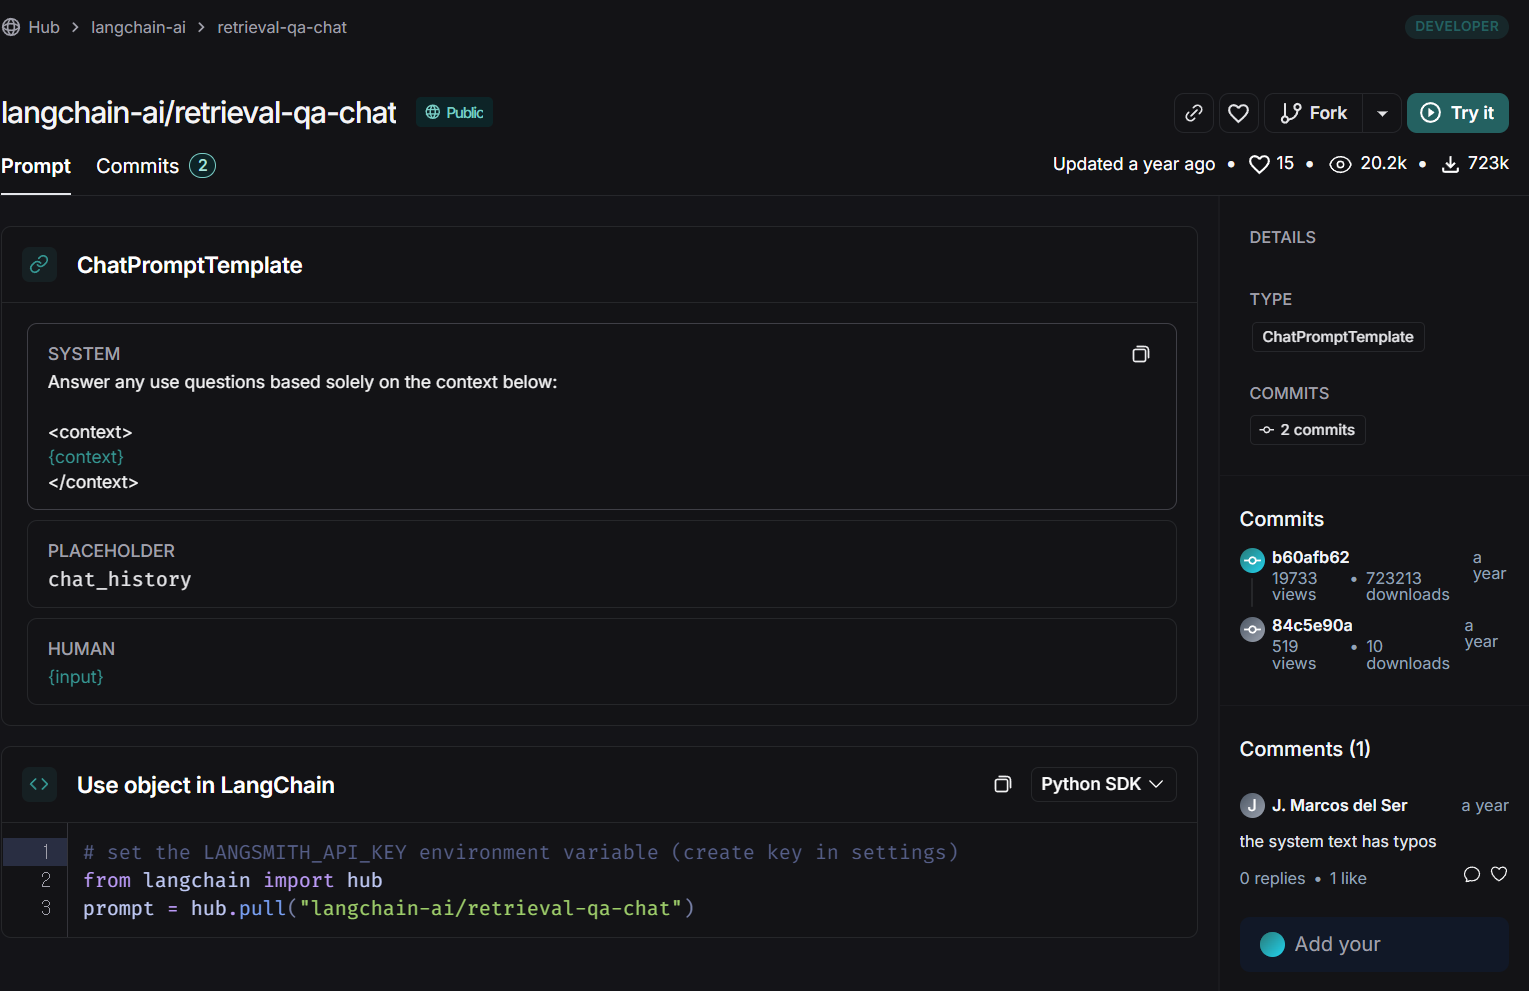Click the 'from langchain import hub' code line
The width and height of the screenshot is (1529, 991).
(x=233, y=880)
